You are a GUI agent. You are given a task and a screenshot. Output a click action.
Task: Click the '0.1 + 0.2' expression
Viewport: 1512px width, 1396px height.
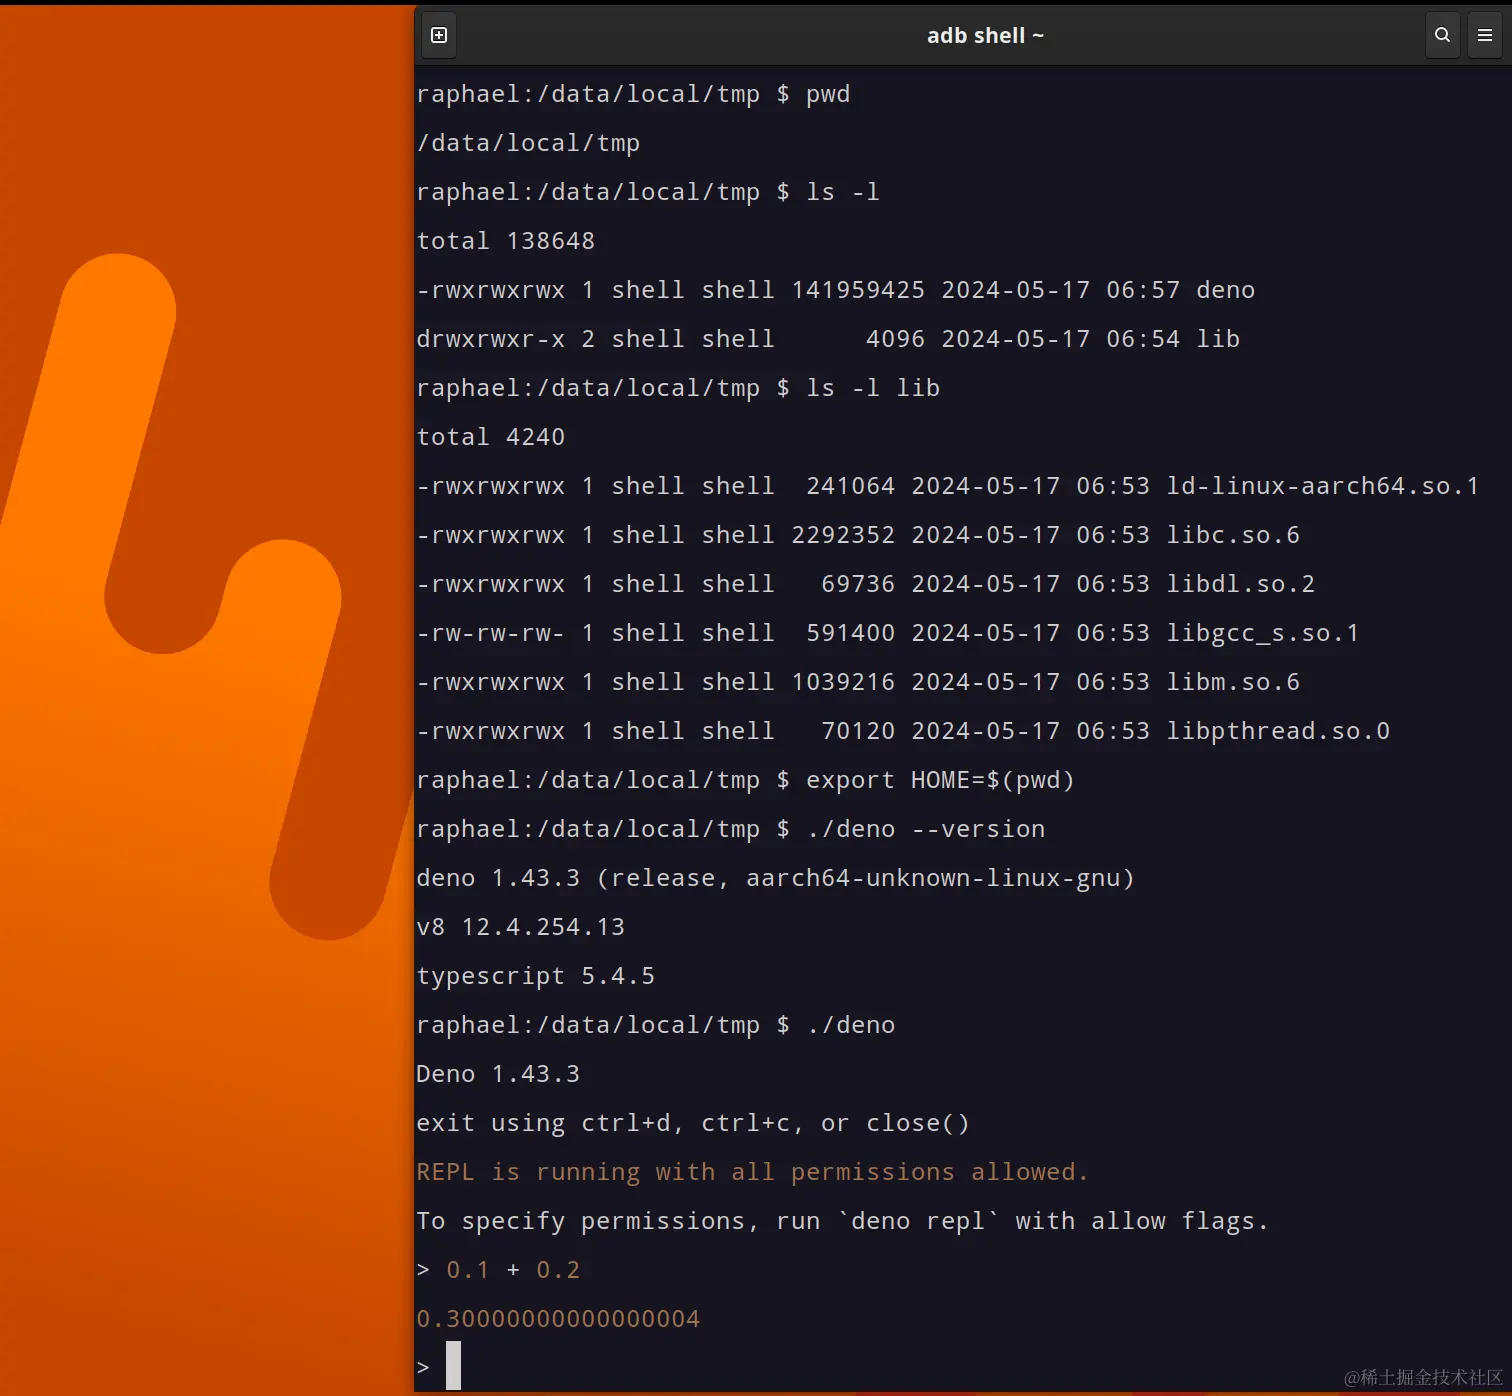tap(513, 1270)
